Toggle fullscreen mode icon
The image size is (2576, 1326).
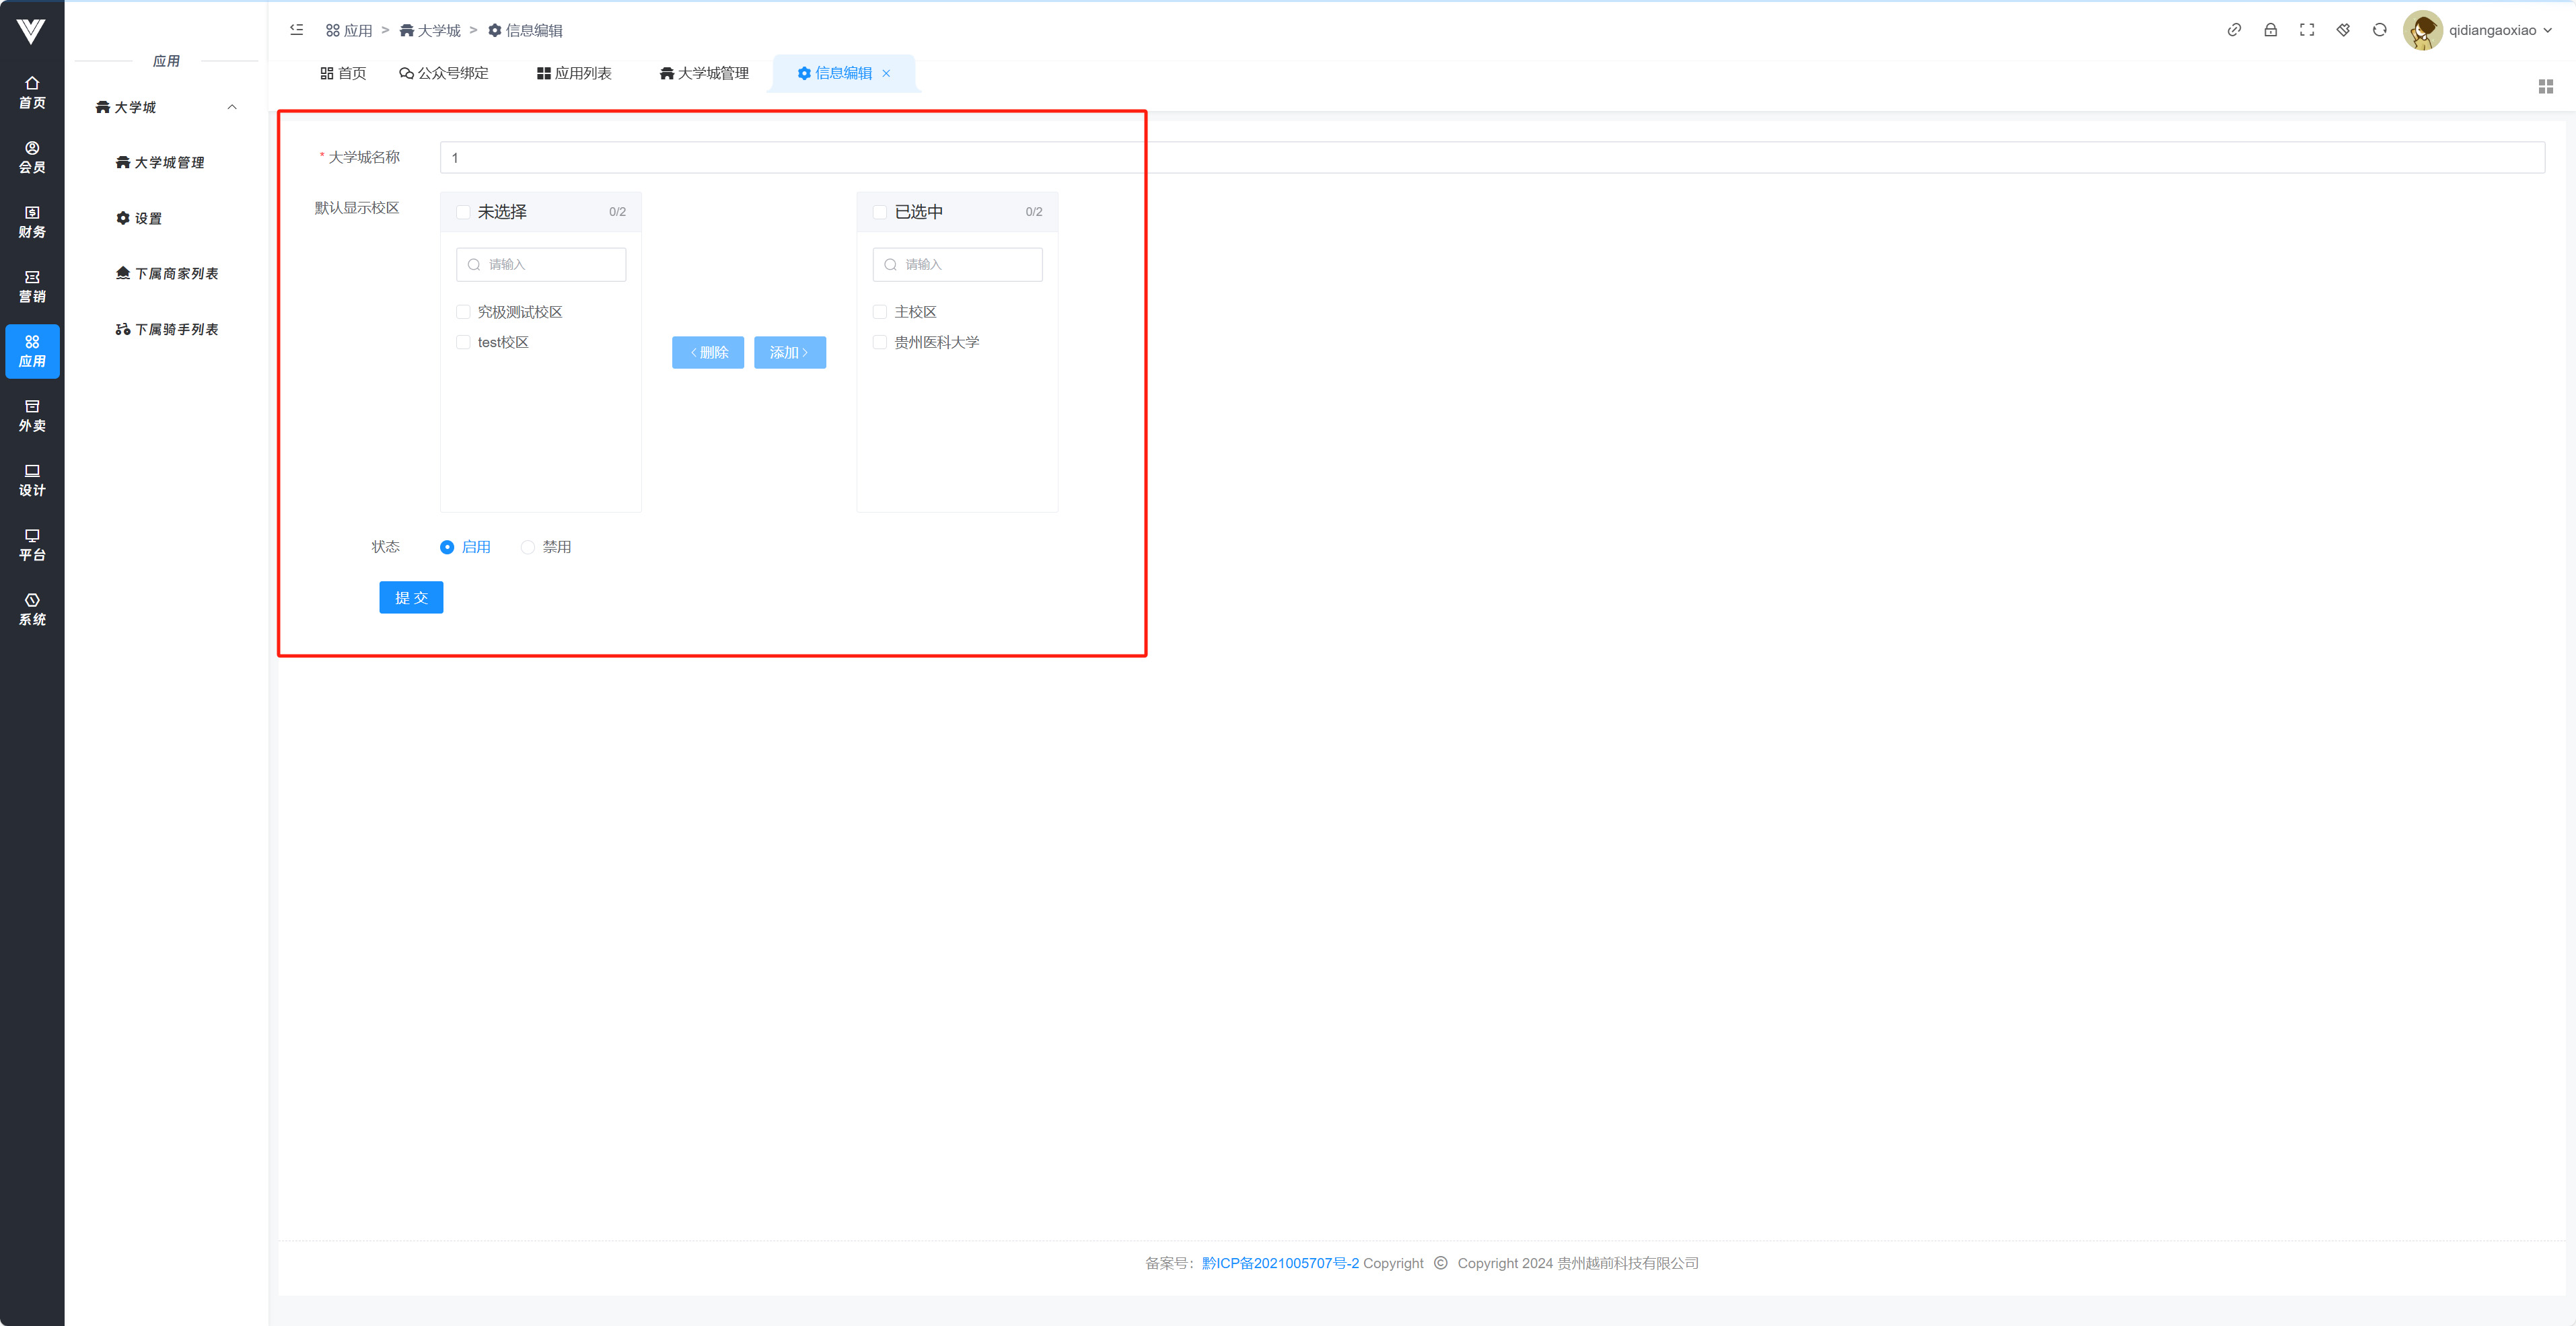pos(2306,30)
